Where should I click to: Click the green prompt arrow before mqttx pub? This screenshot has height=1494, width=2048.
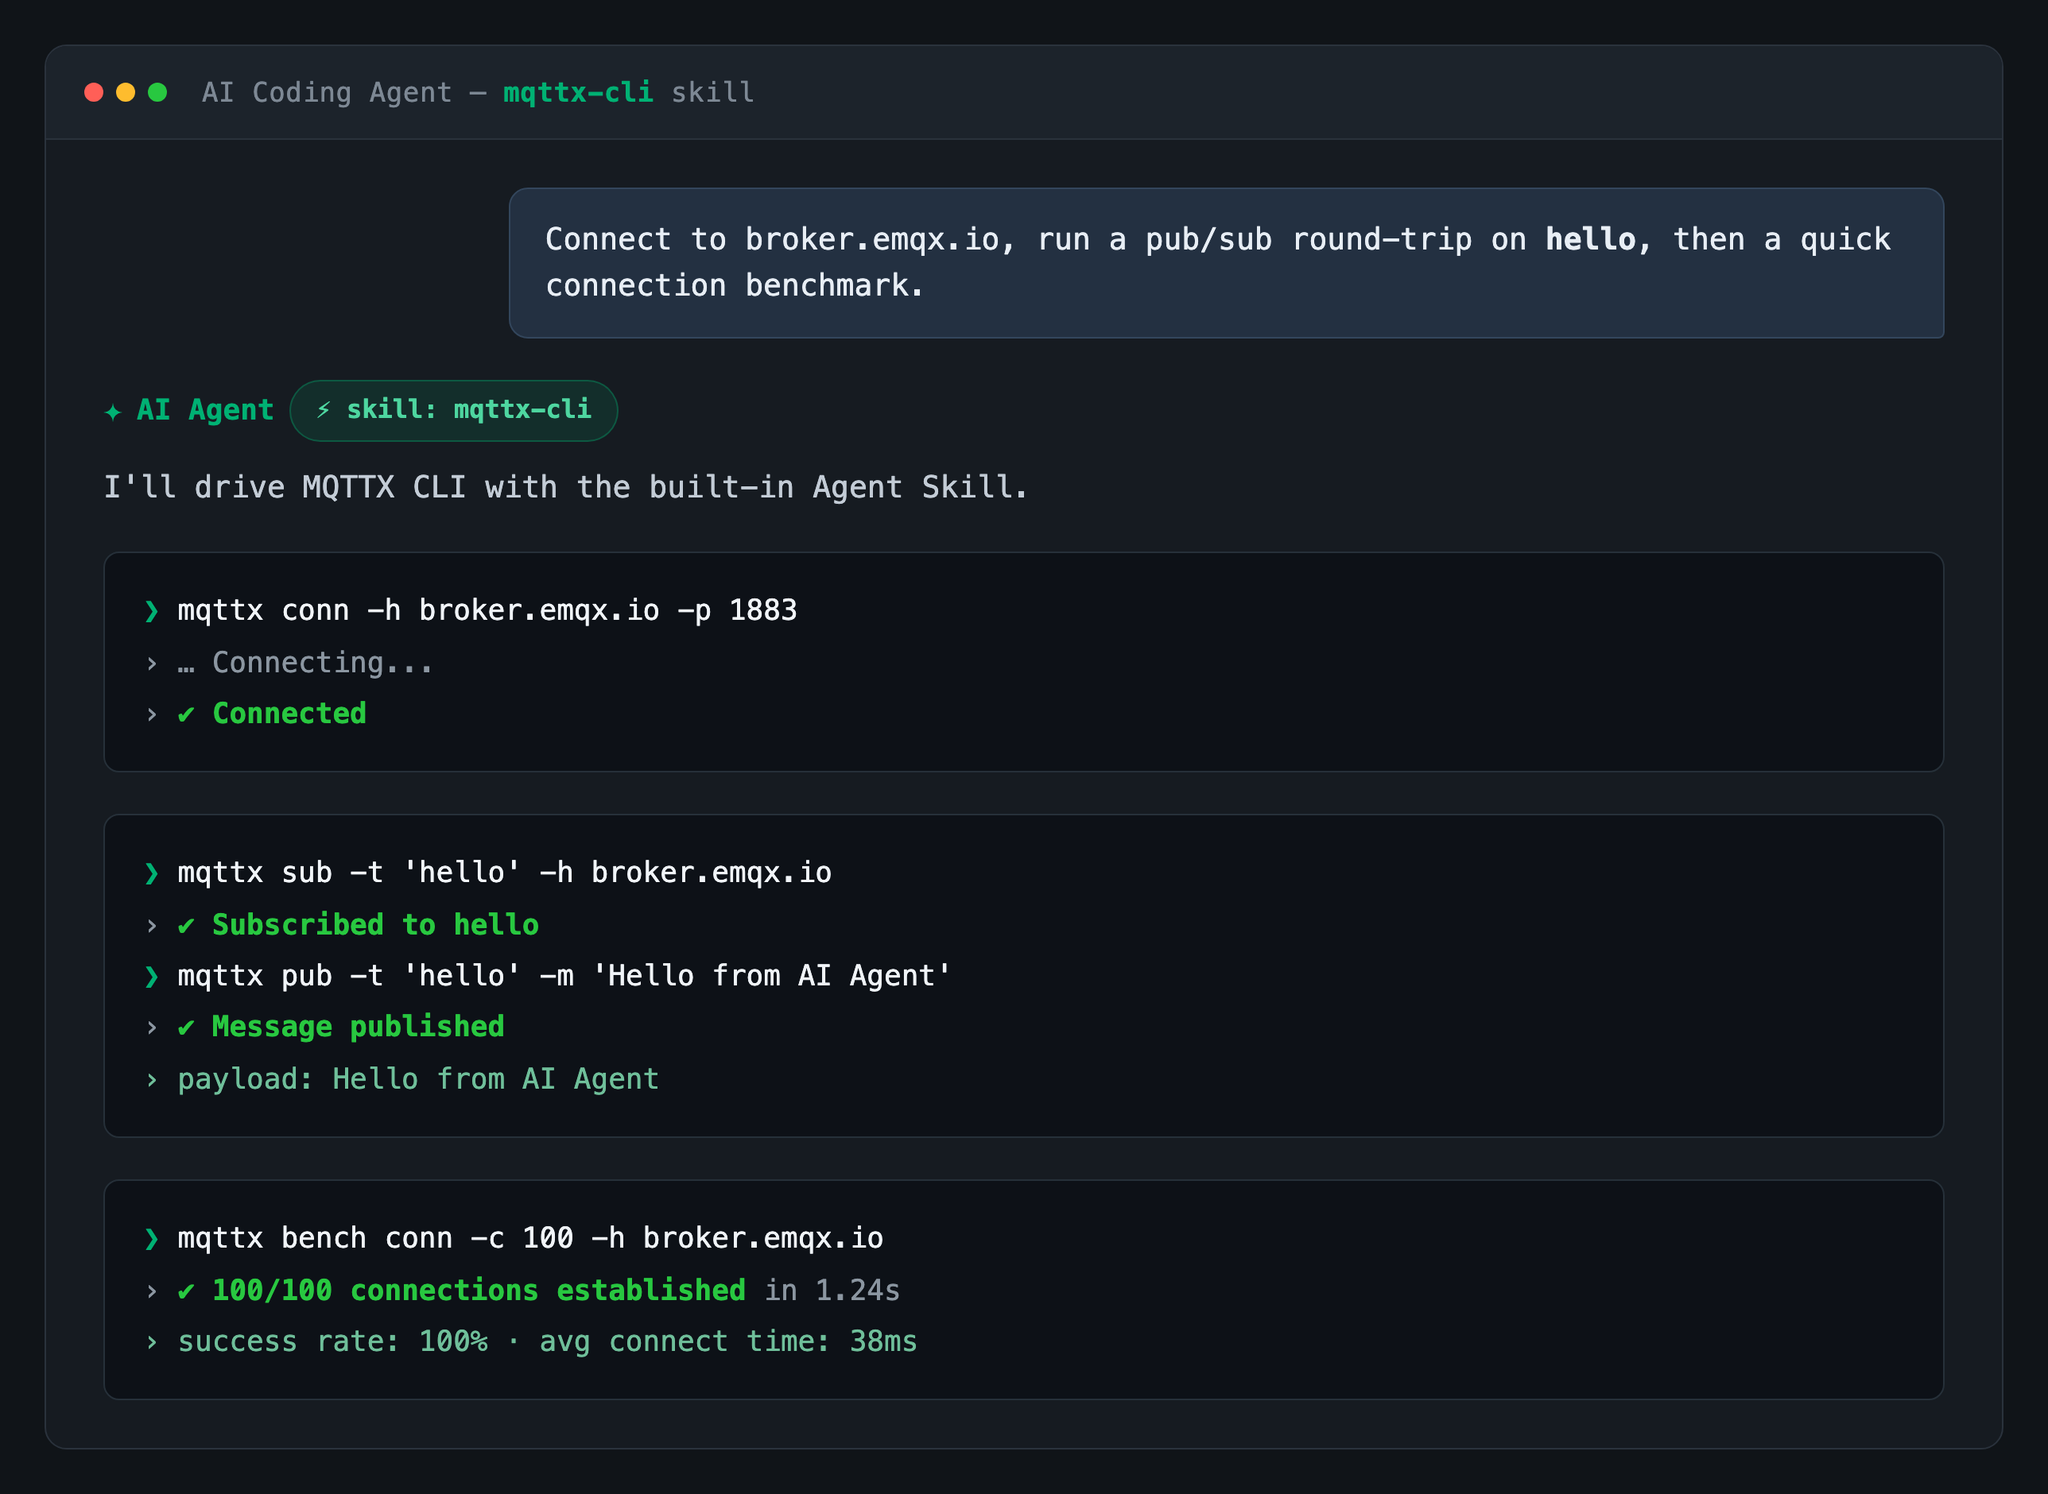(152, 976)
